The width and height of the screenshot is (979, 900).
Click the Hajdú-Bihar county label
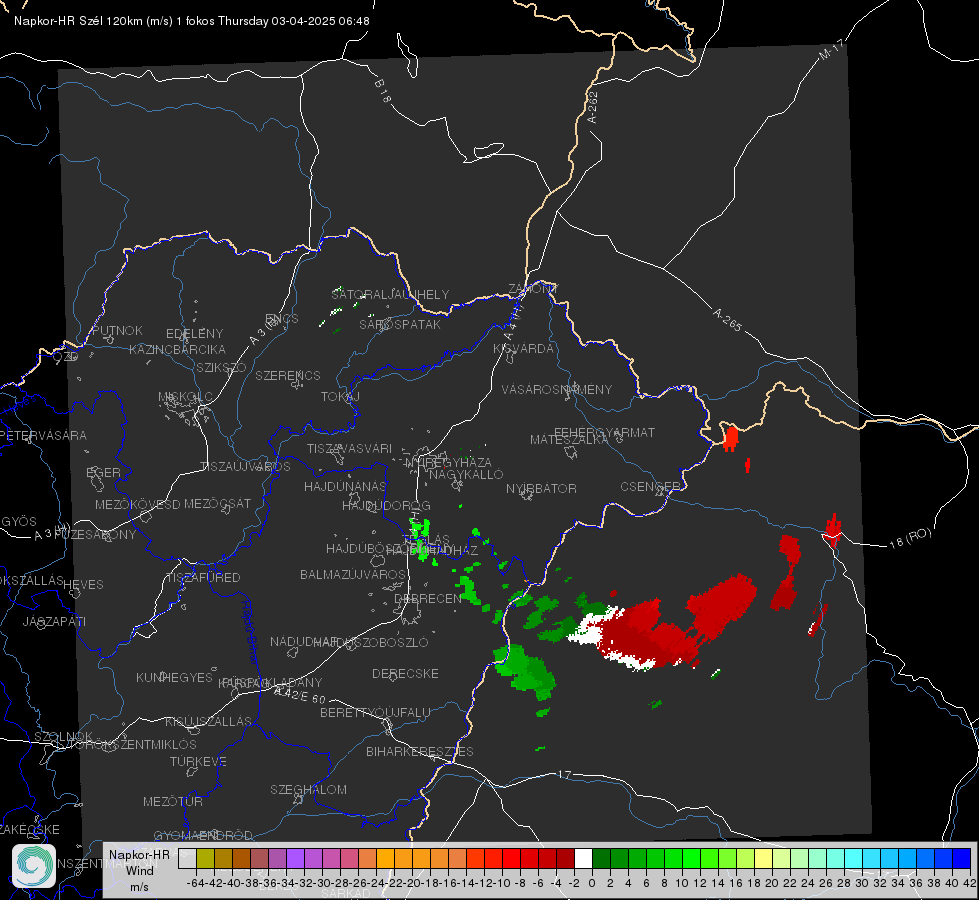pos(249,632)
